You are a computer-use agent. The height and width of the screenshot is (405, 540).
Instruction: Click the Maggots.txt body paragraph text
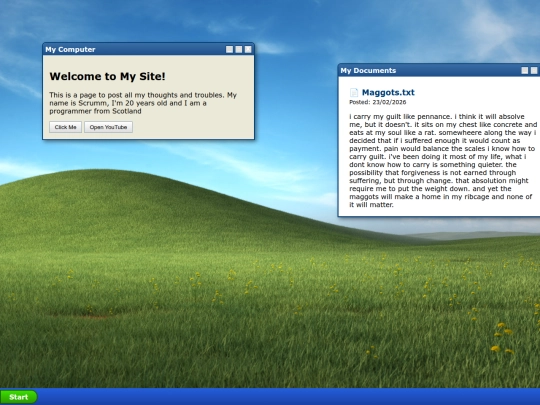[443, 160]
